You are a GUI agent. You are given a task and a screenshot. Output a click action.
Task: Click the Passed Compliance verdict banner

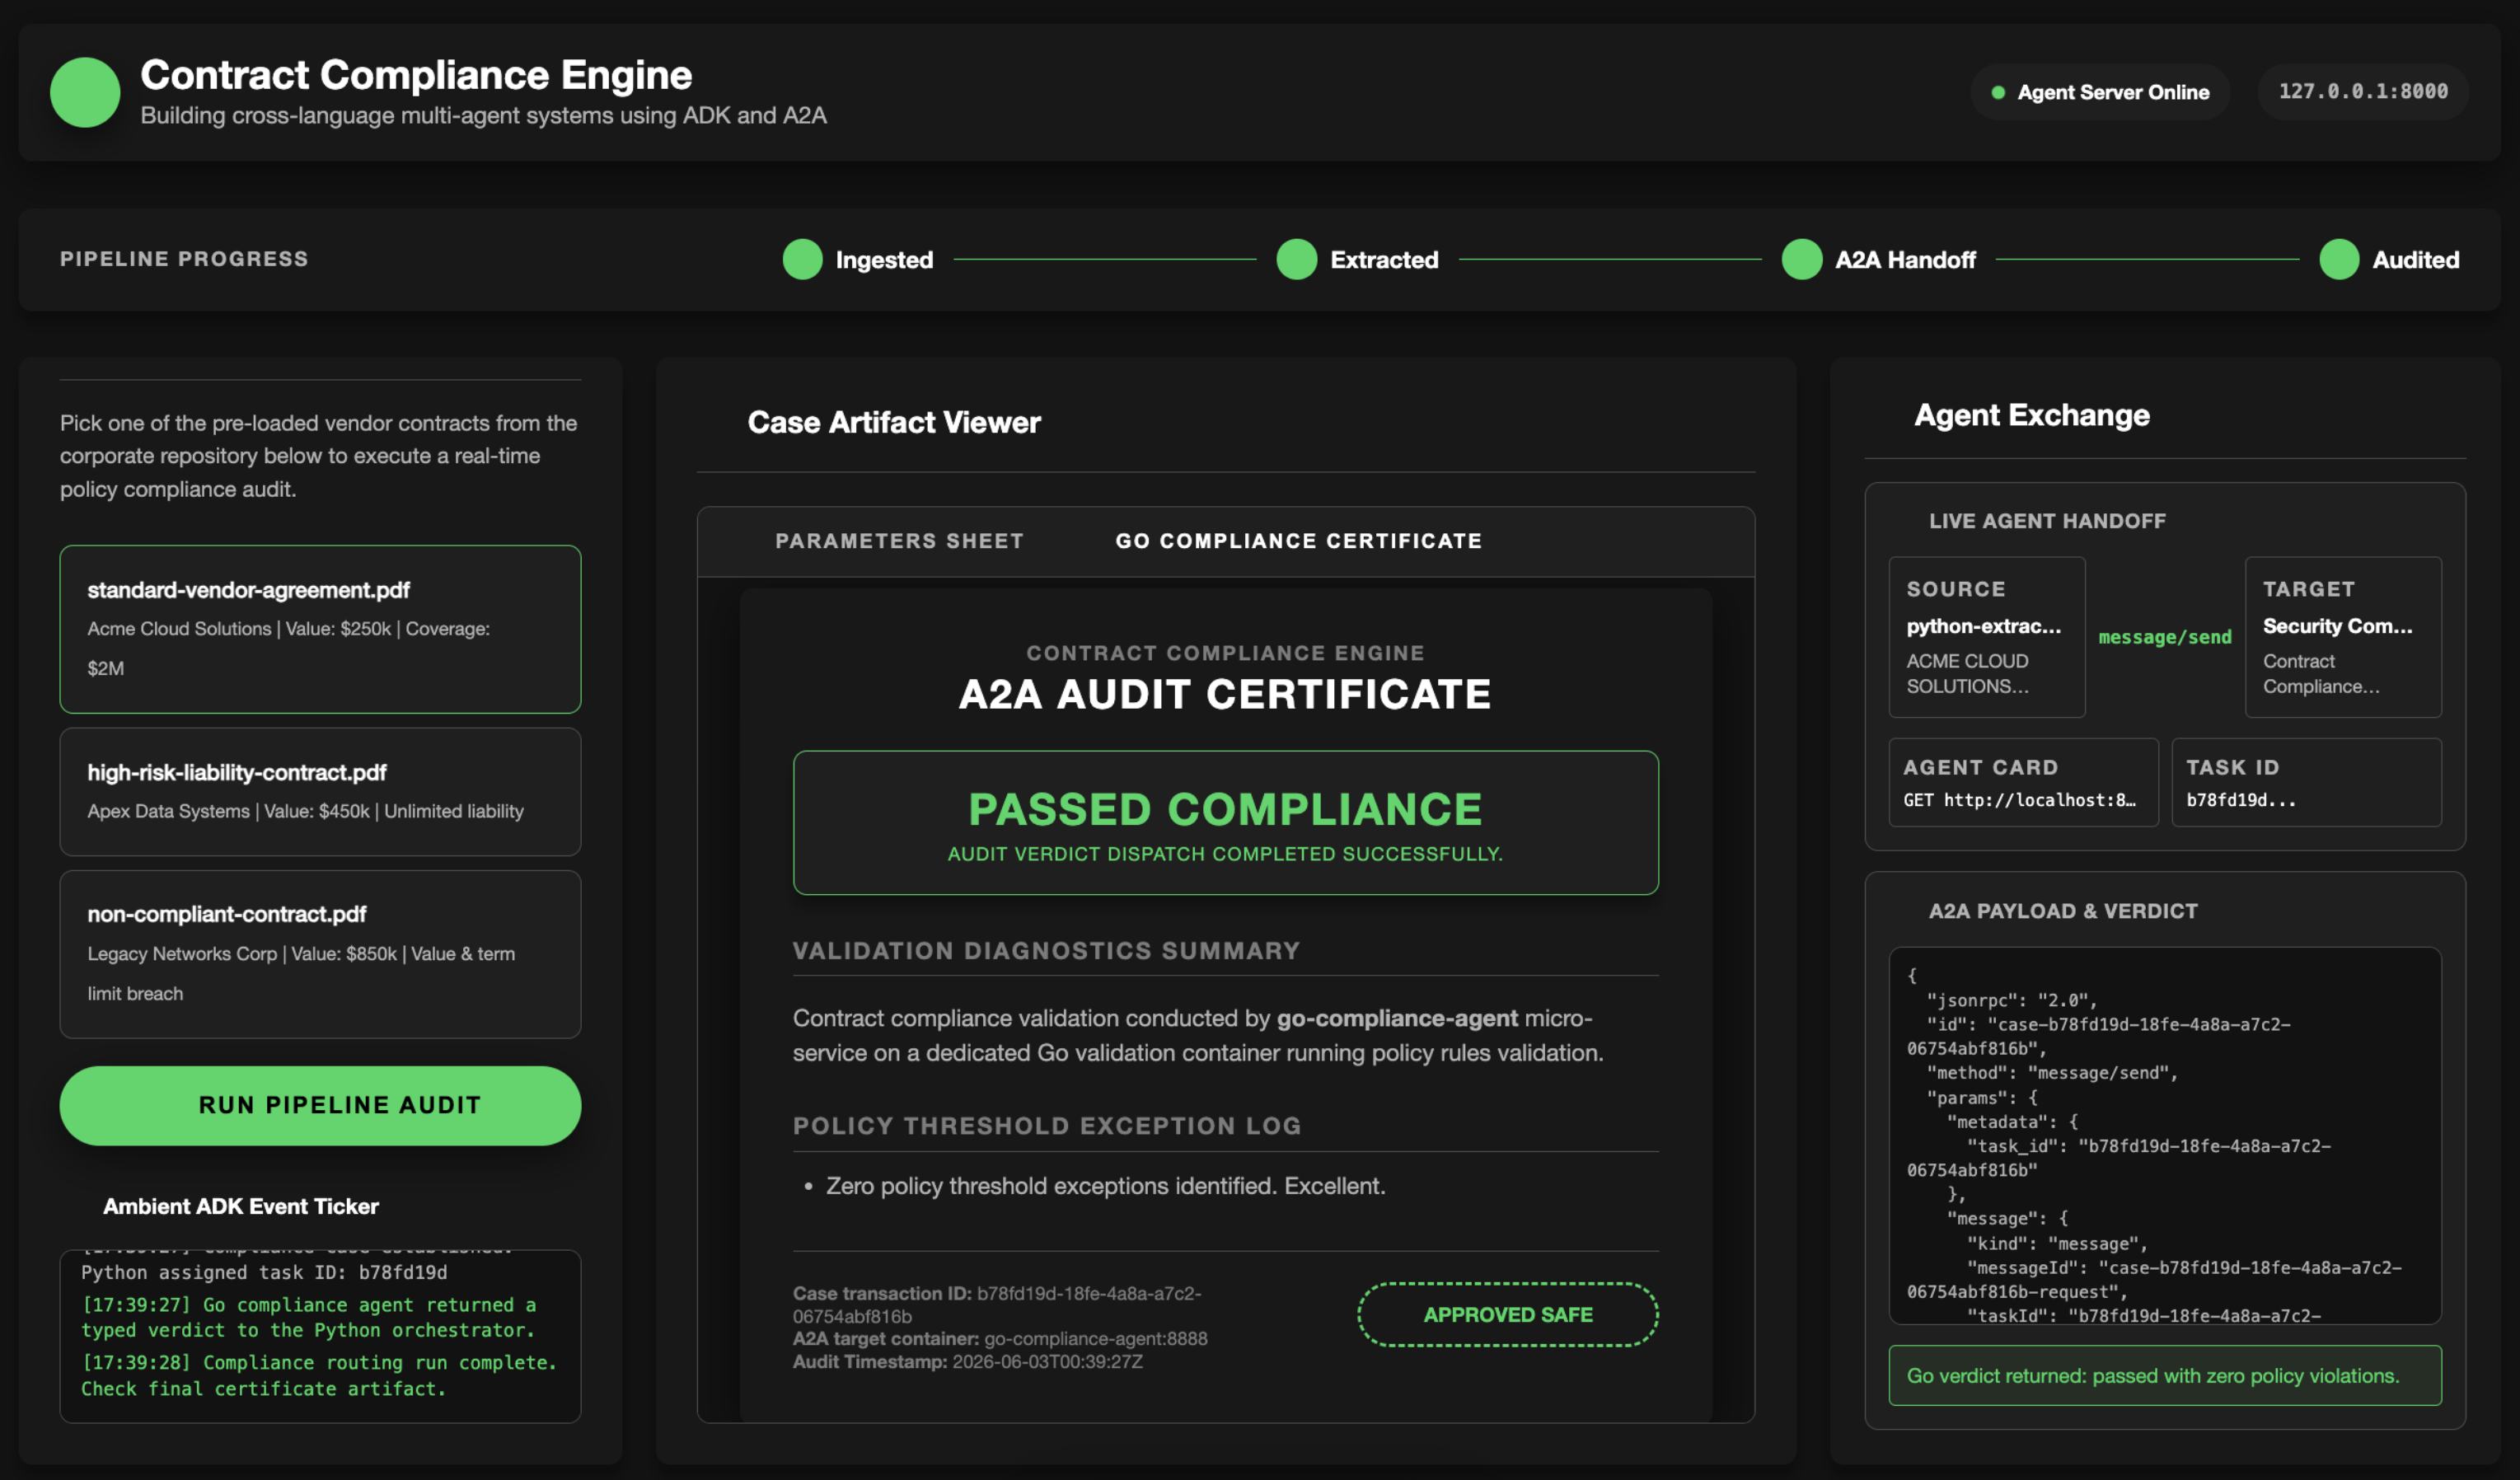point(1225,822)
